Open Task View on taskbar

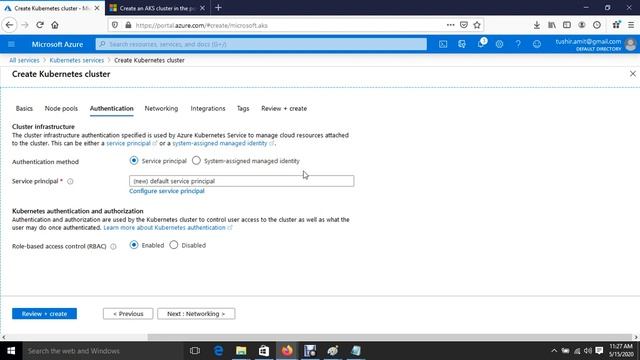[195, 351]
